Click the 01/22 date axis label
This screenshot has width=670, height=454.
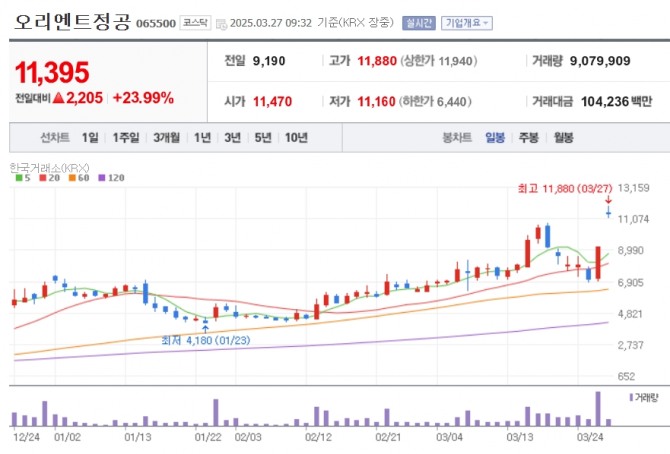coord(208,437)
